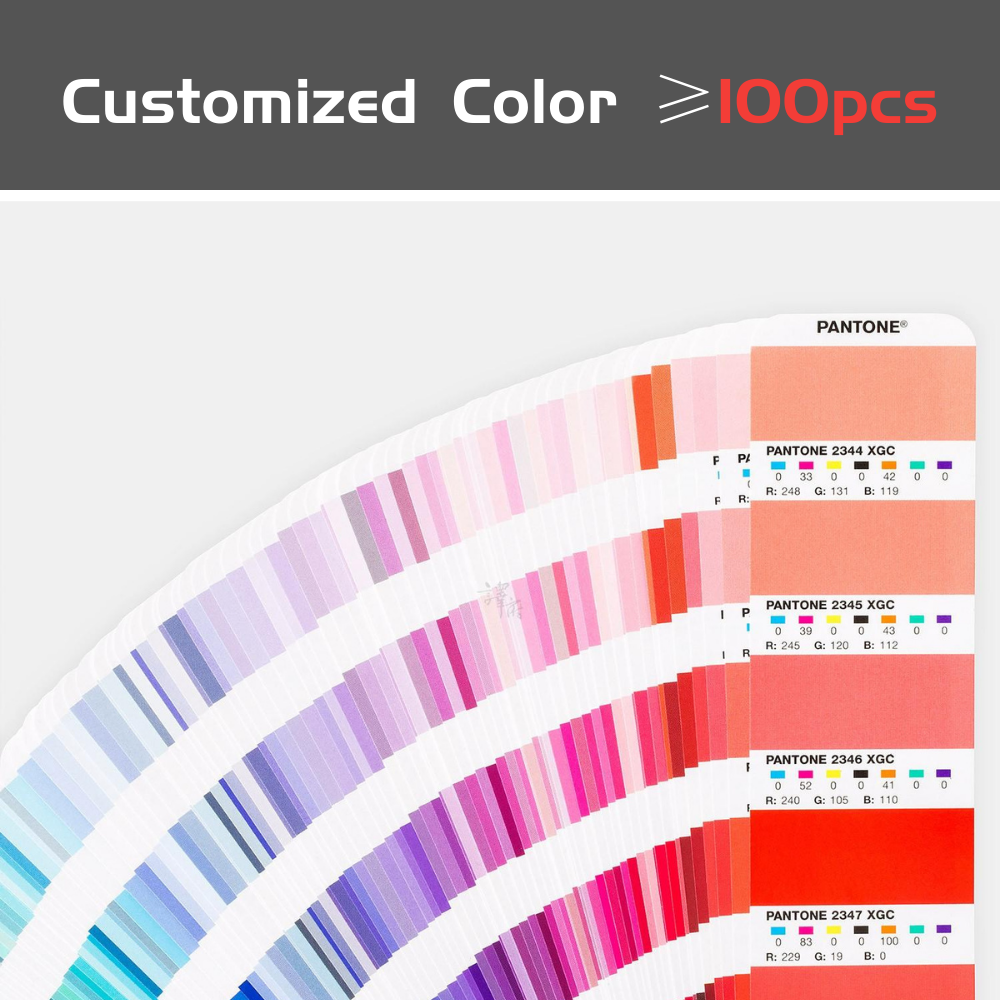Click the cyan ink square under PANTONE 2344
The width and height of the screenshot is (1000, 1000).
(777, 465)
